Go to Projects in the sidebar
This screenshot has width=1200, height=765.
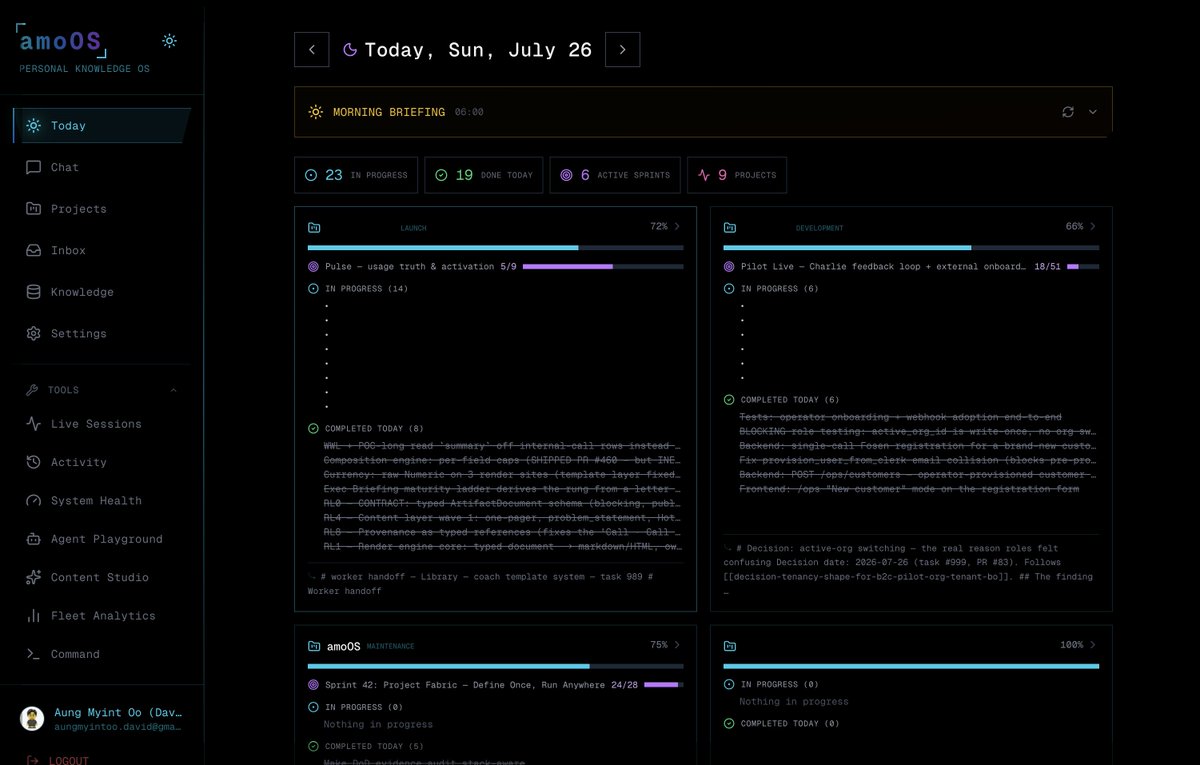102,209
